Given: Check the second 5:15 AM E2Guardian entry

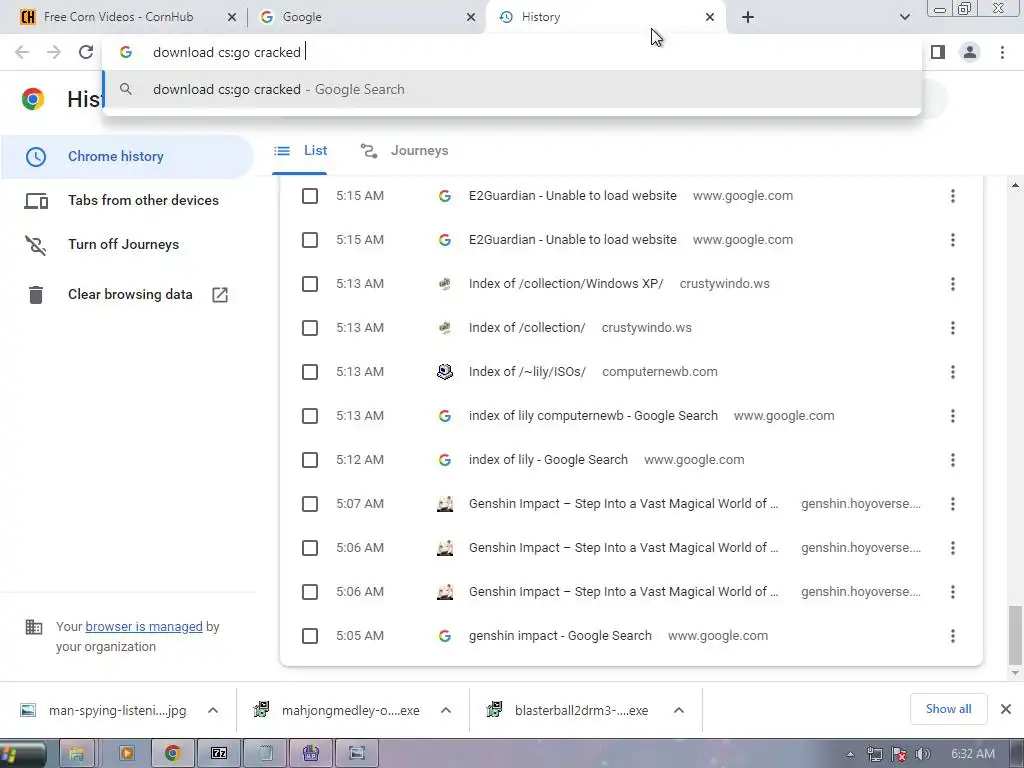Looking at the screenshot, I should (x=310, y=240).
